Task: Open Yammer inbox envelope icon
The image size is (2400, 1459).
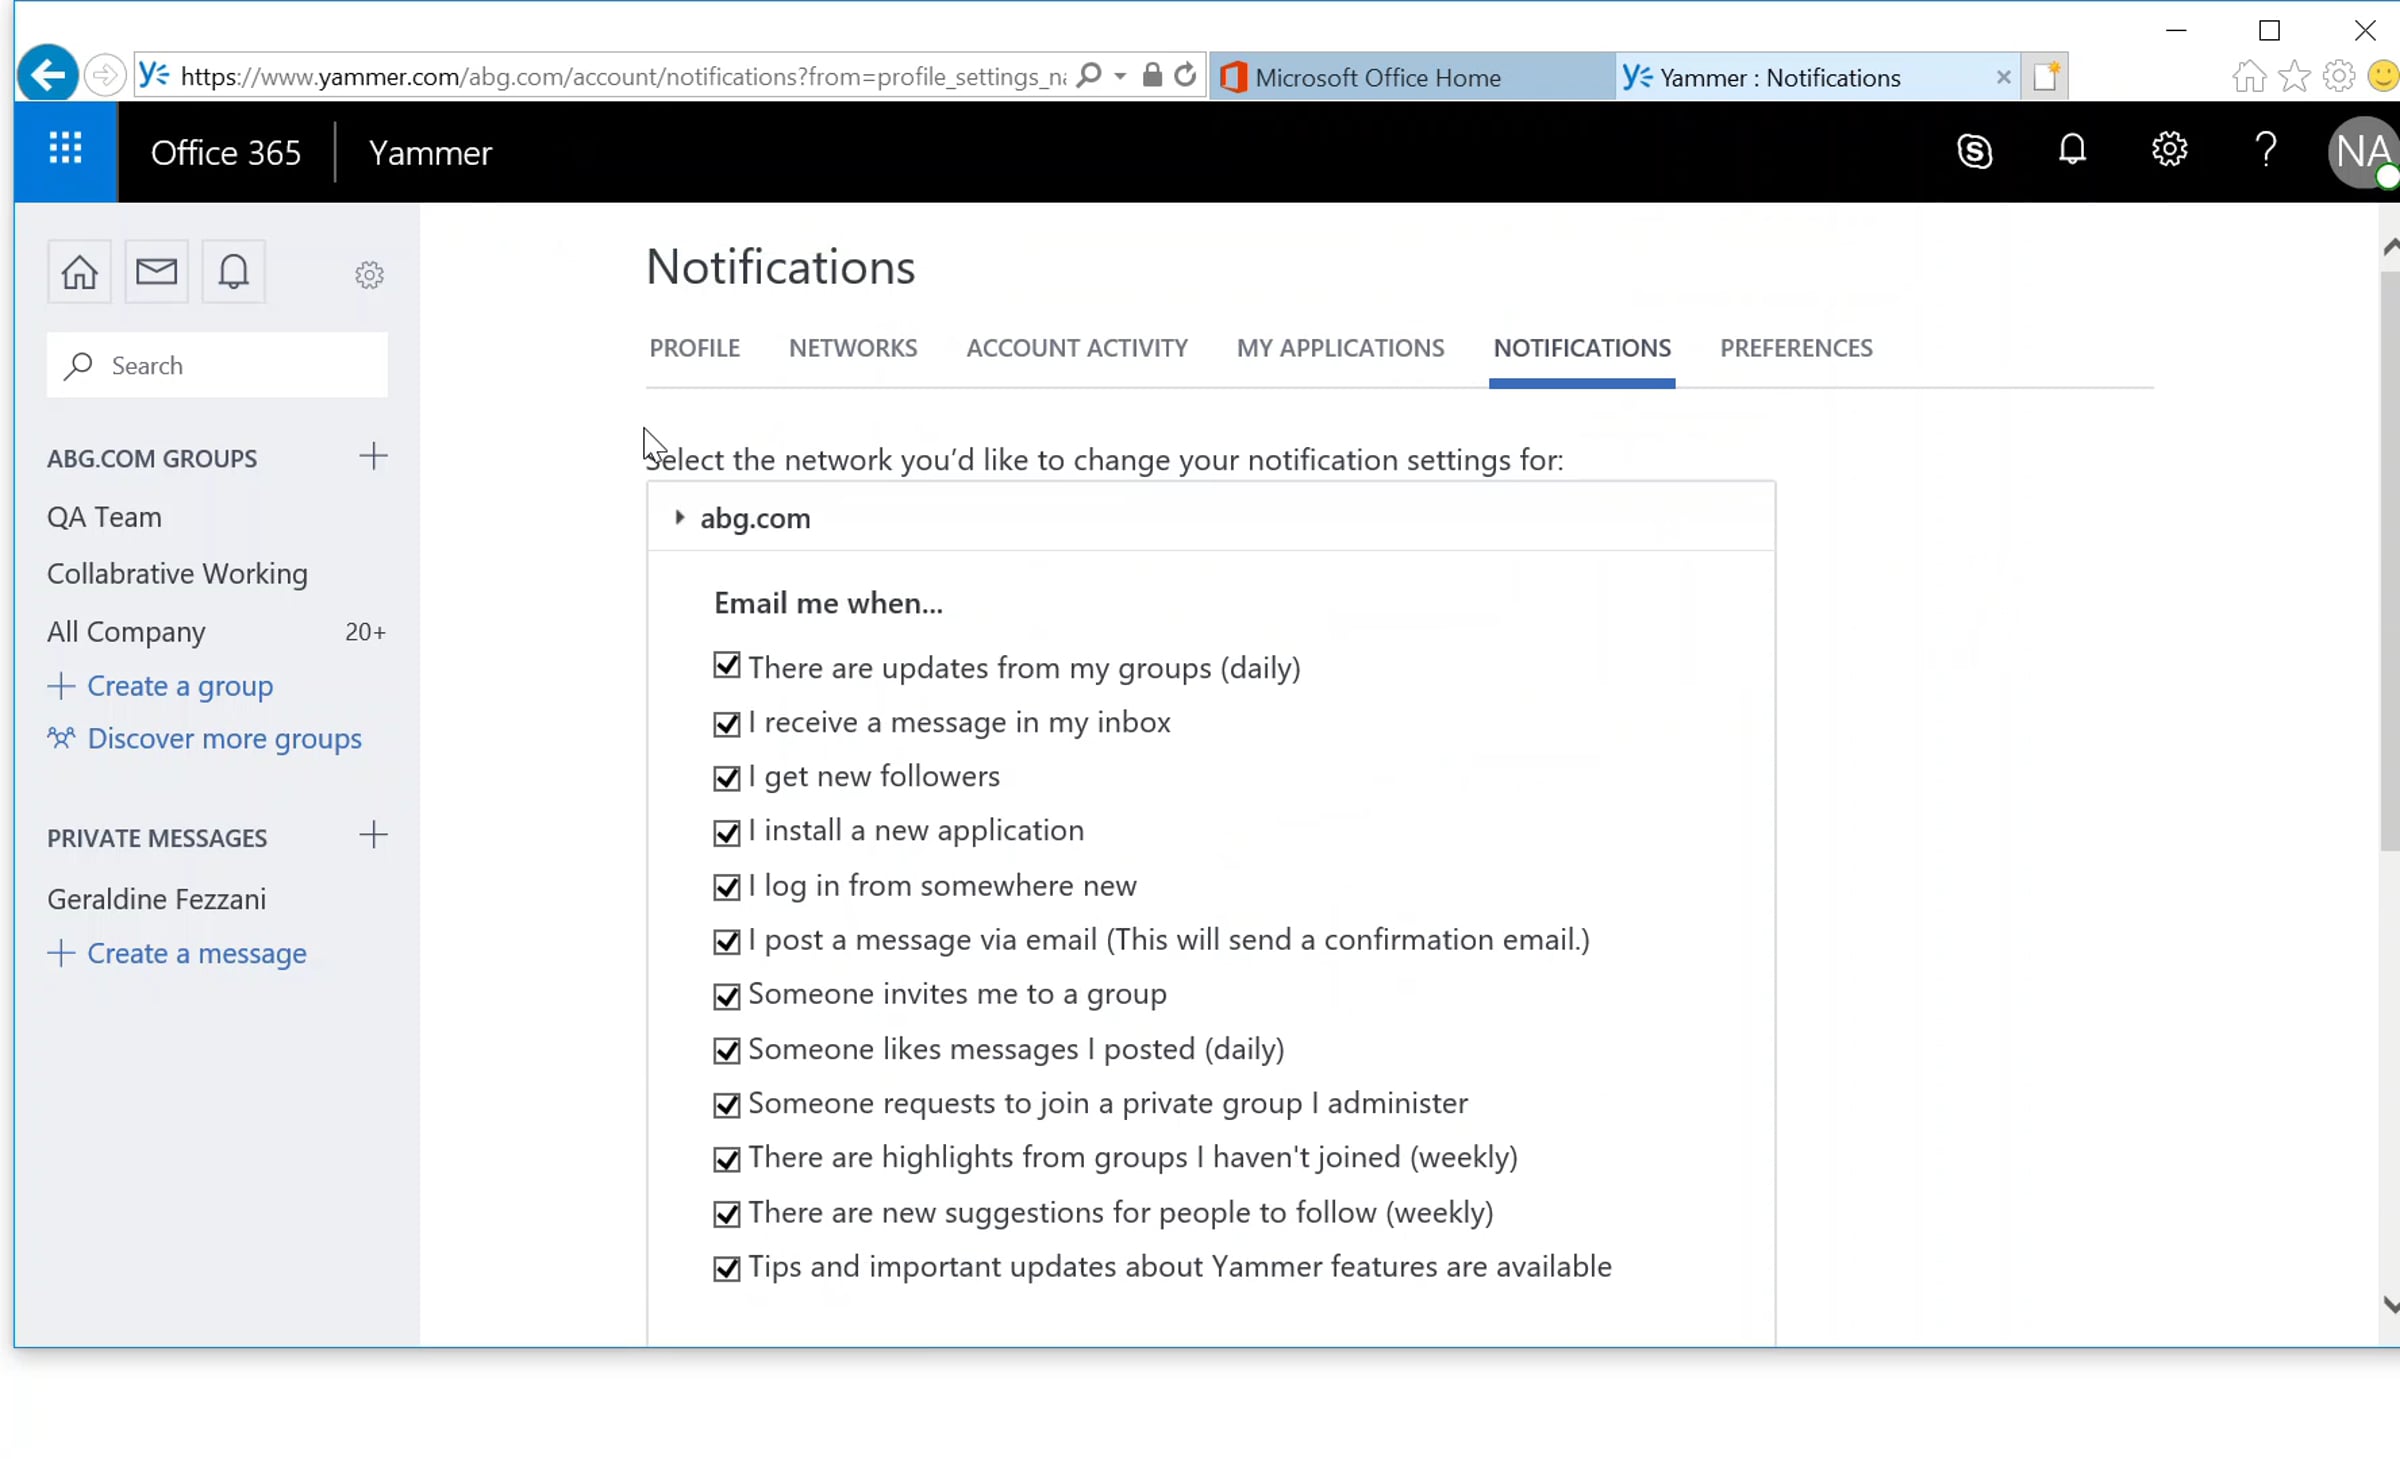Action: click(x=156, y=272)
